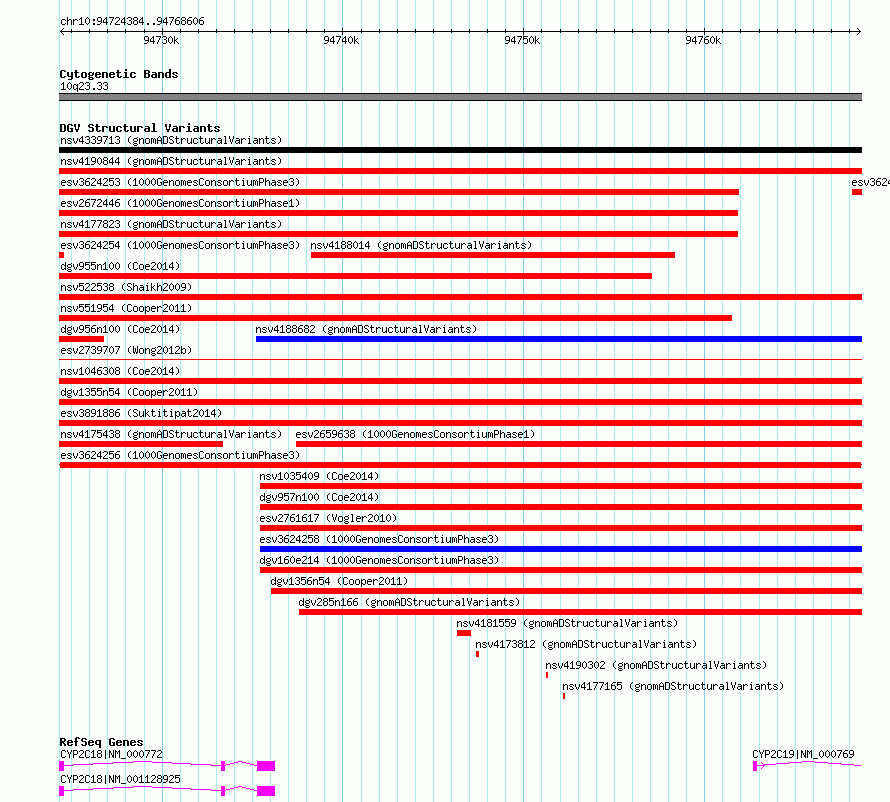This screenshot has height=802, width=890.
Task: Click the 94740k ruler tick label
Action: 341,40
